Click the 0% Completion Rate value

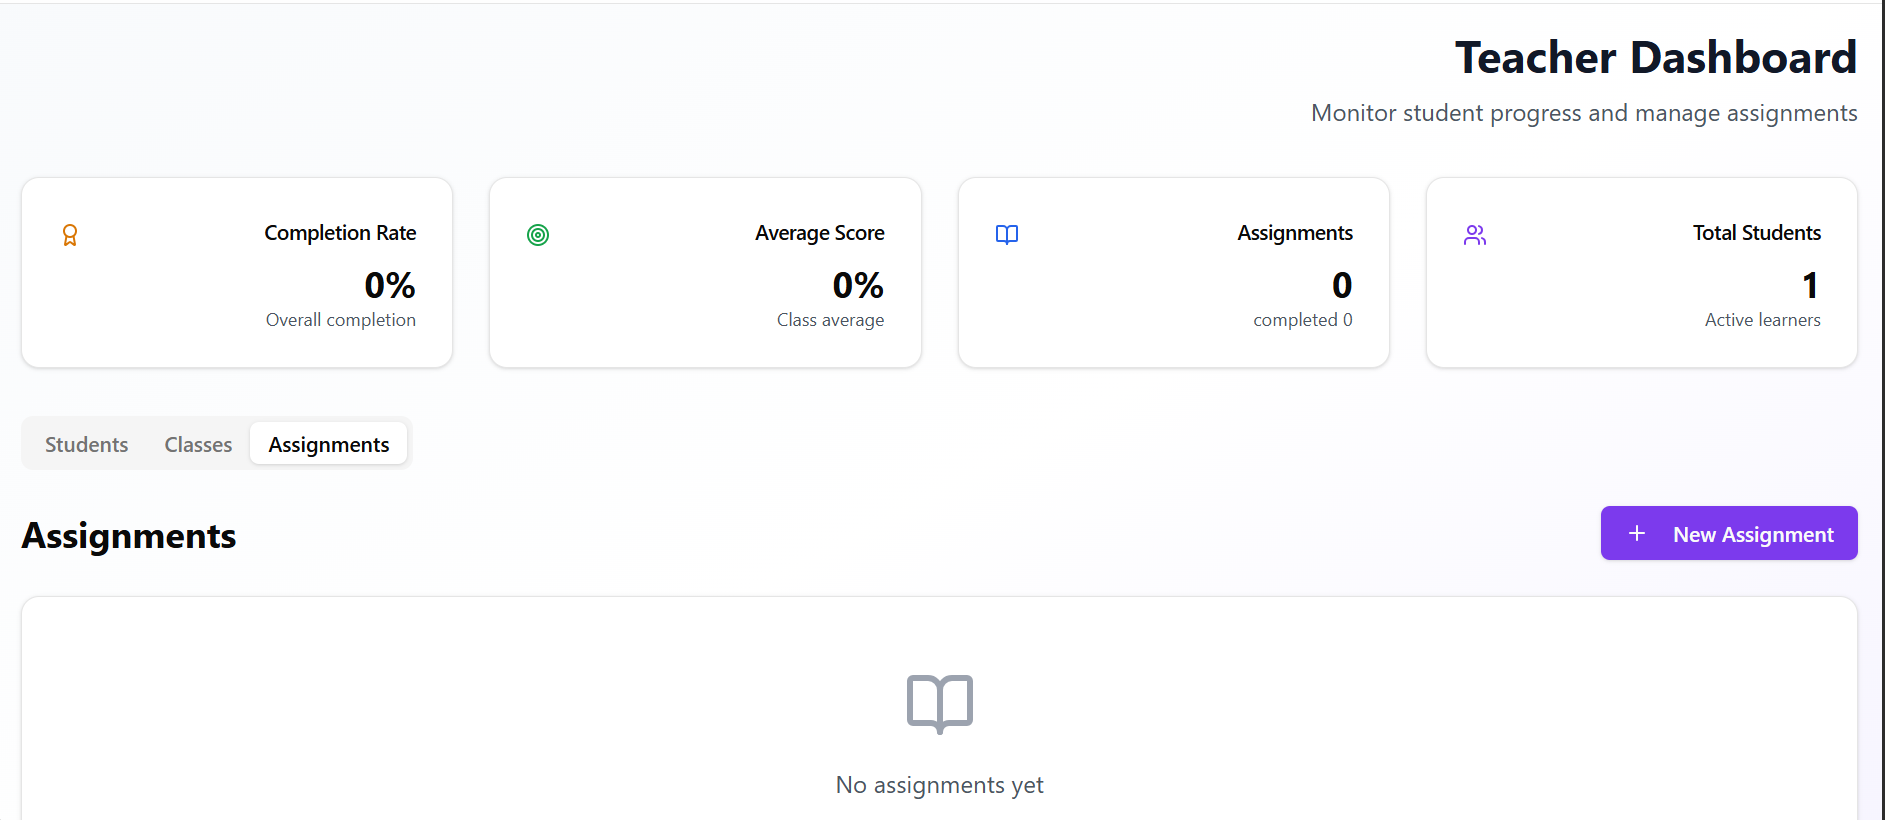pyautogui.click(x=390, y=286)
